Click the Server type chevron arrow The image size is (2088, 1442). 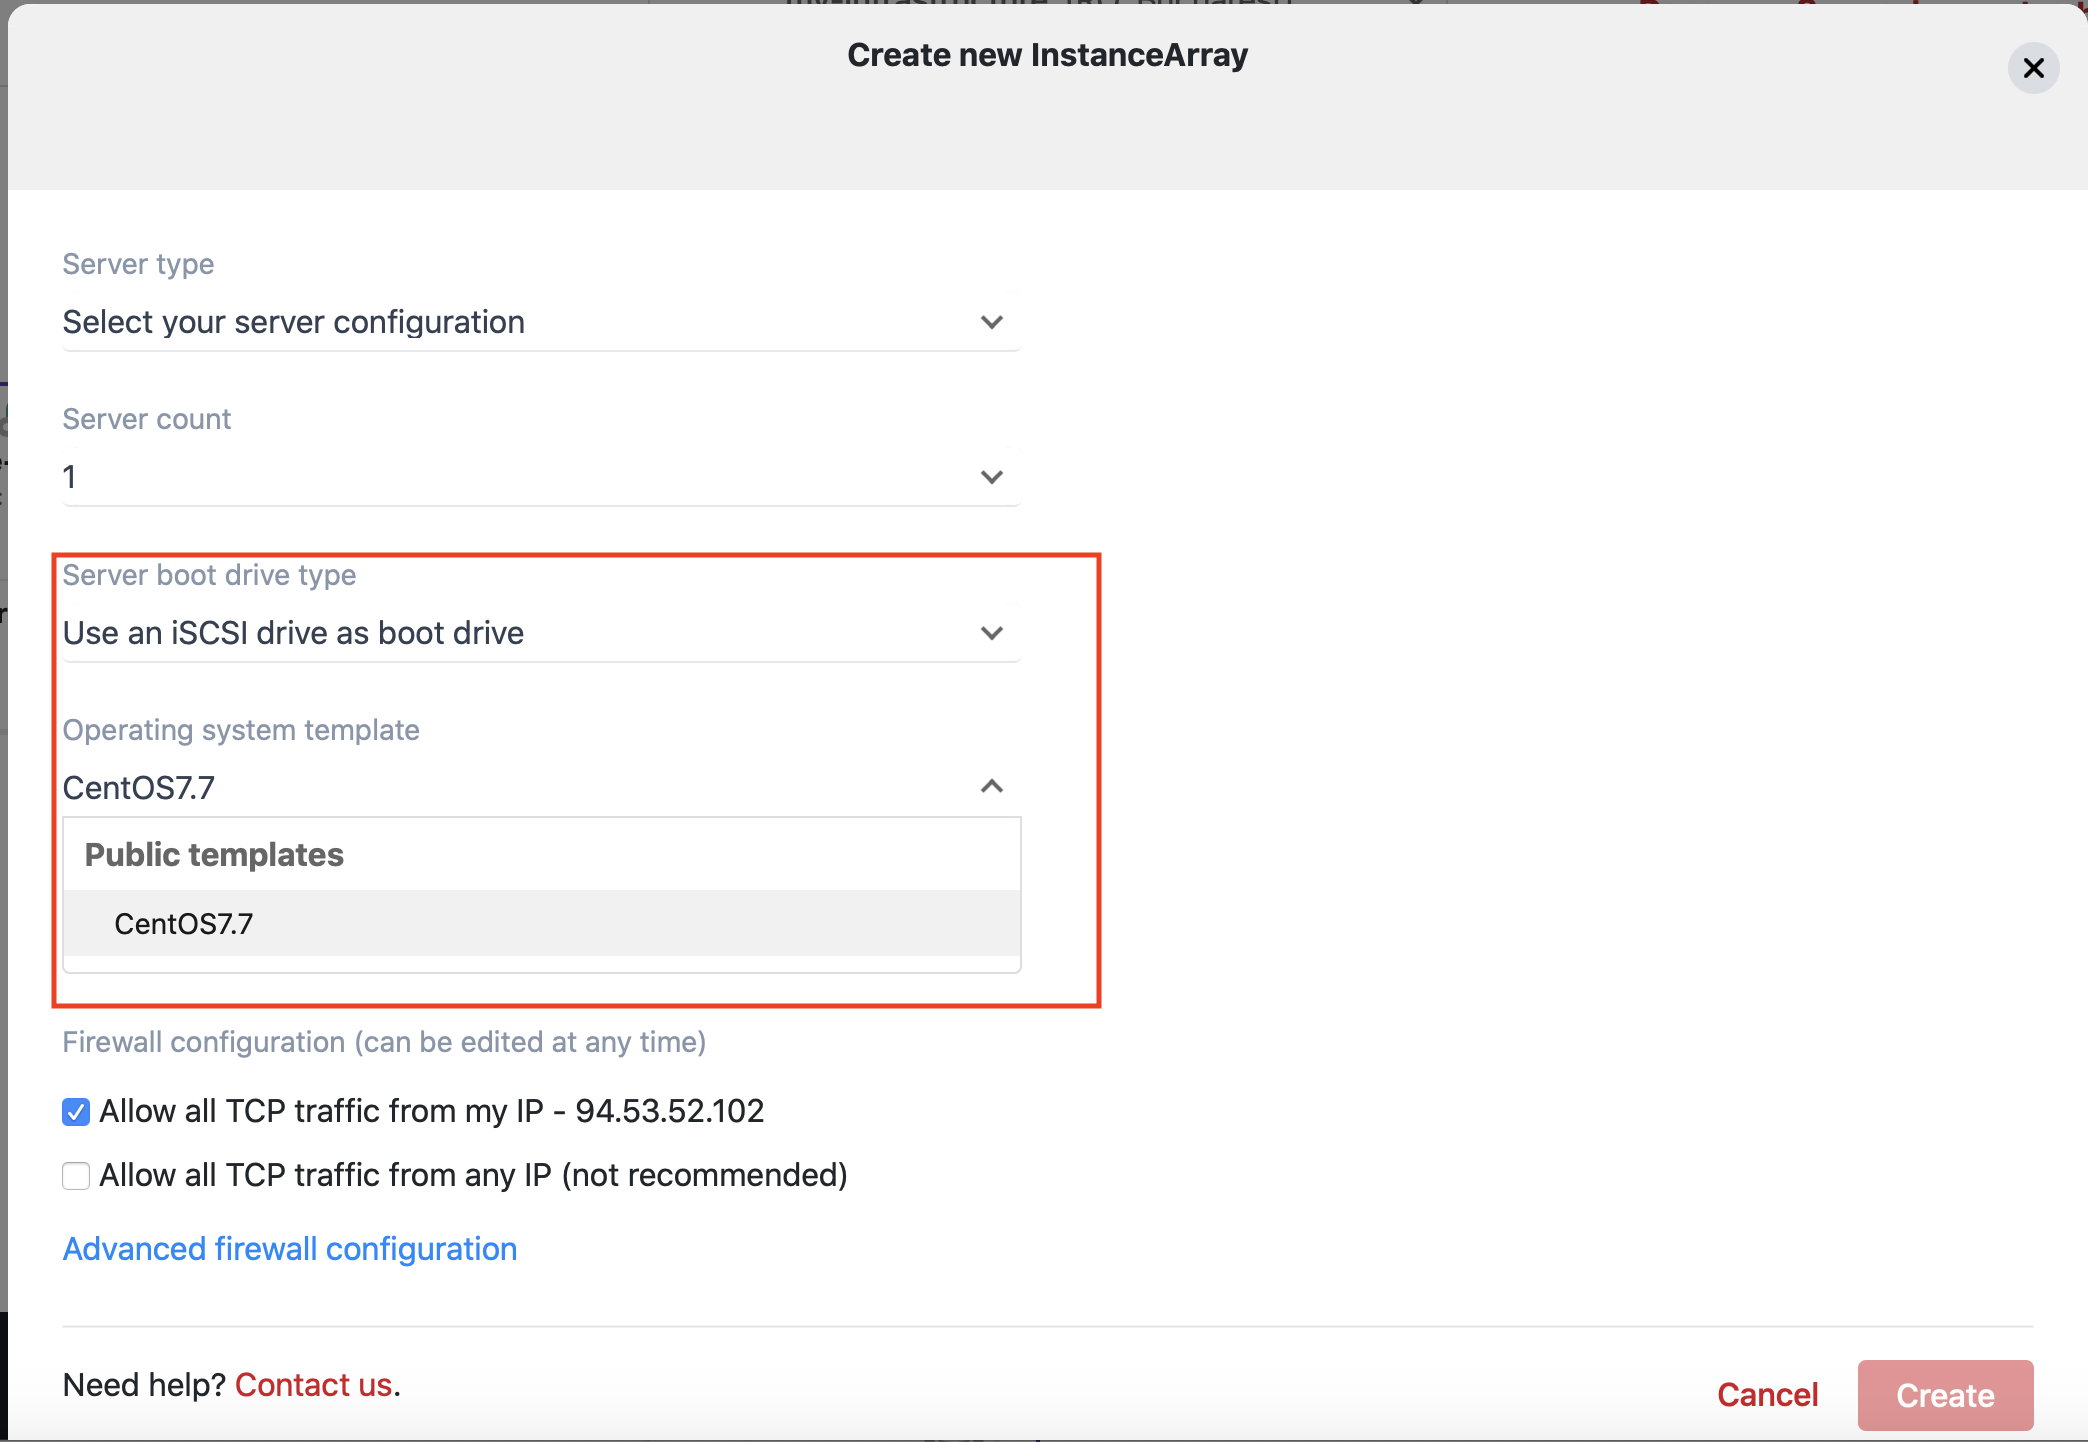(x=991, y=322)
